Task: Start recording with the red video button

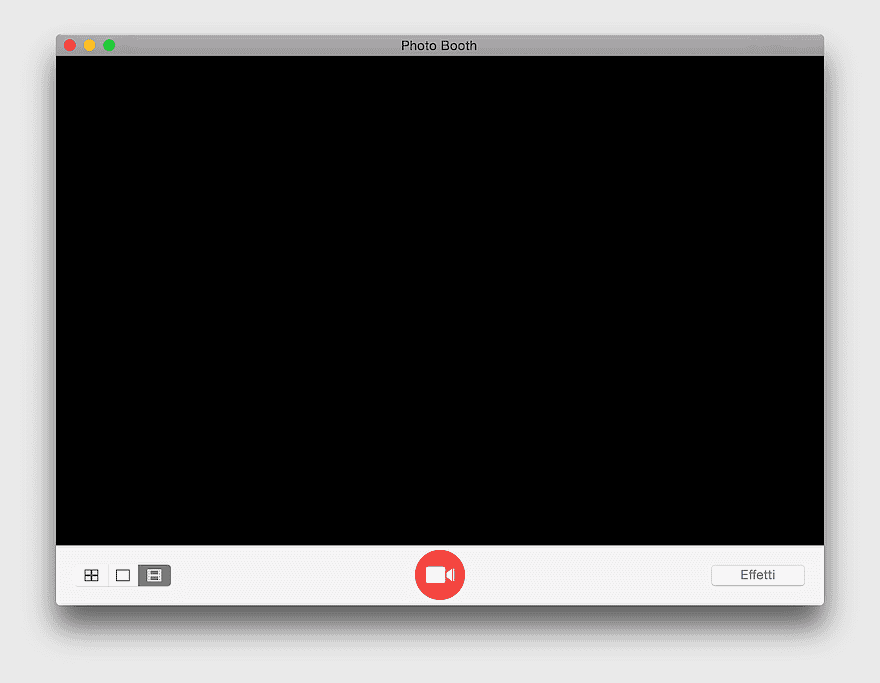Action: pos(439,575)
